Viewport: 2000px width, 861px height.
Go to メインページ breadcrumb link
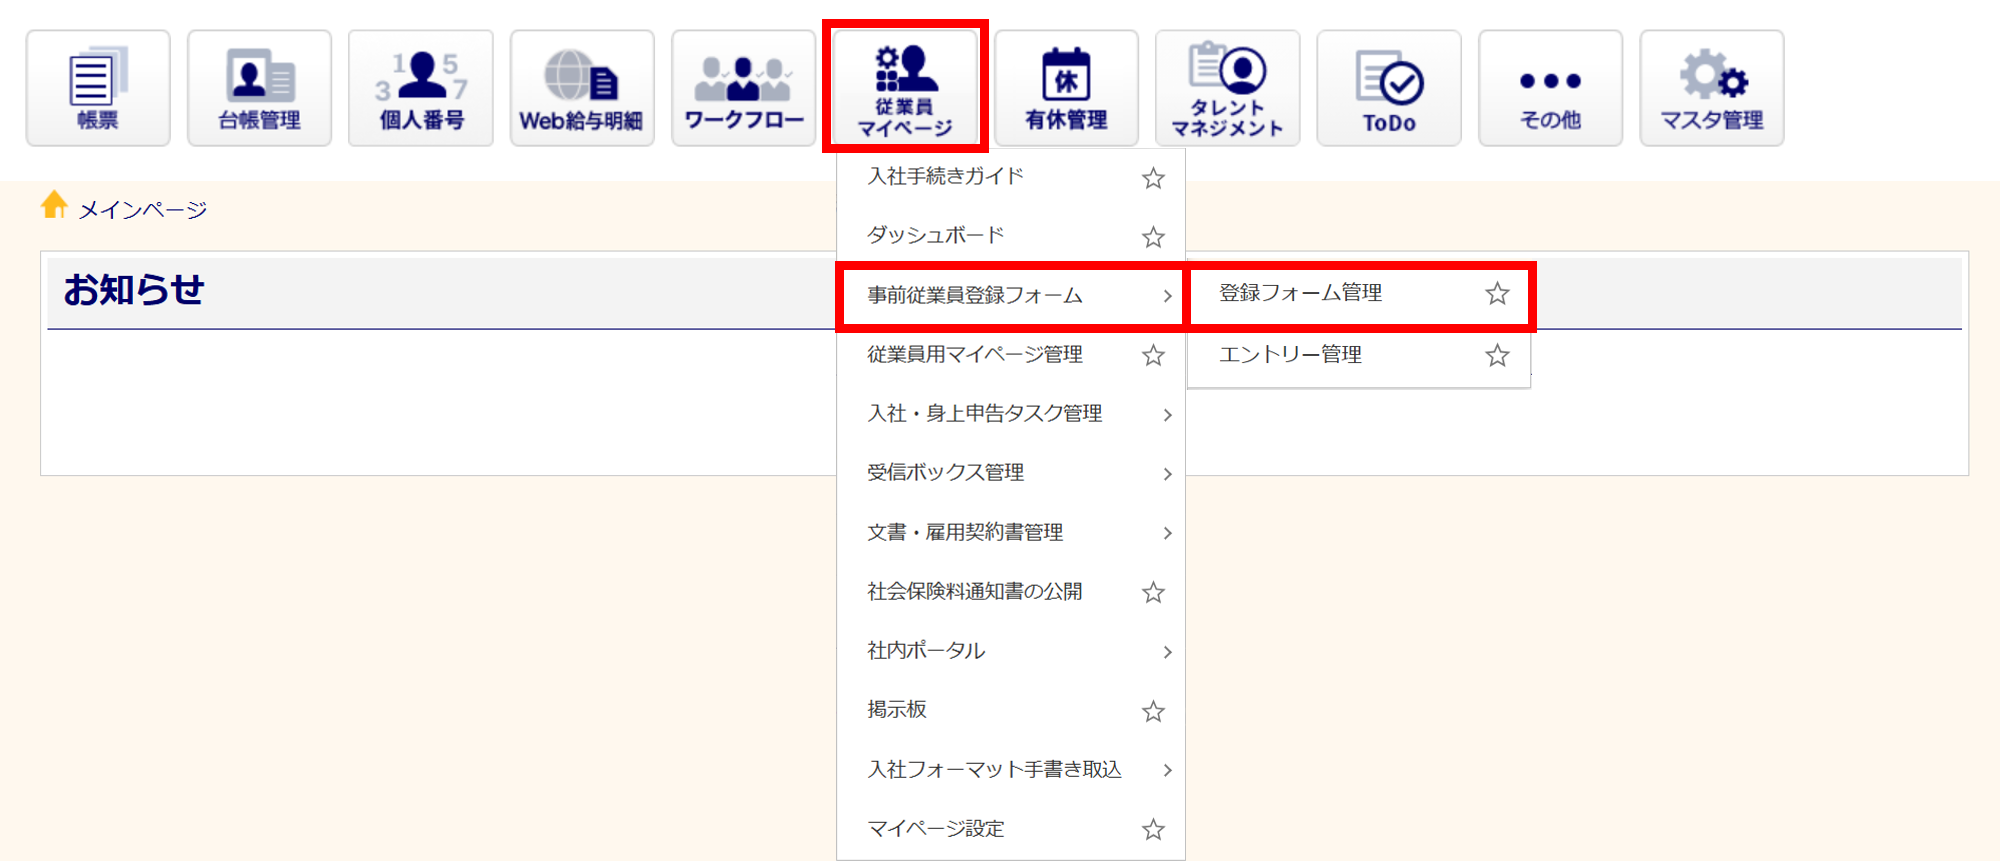[x=142, y=210]
